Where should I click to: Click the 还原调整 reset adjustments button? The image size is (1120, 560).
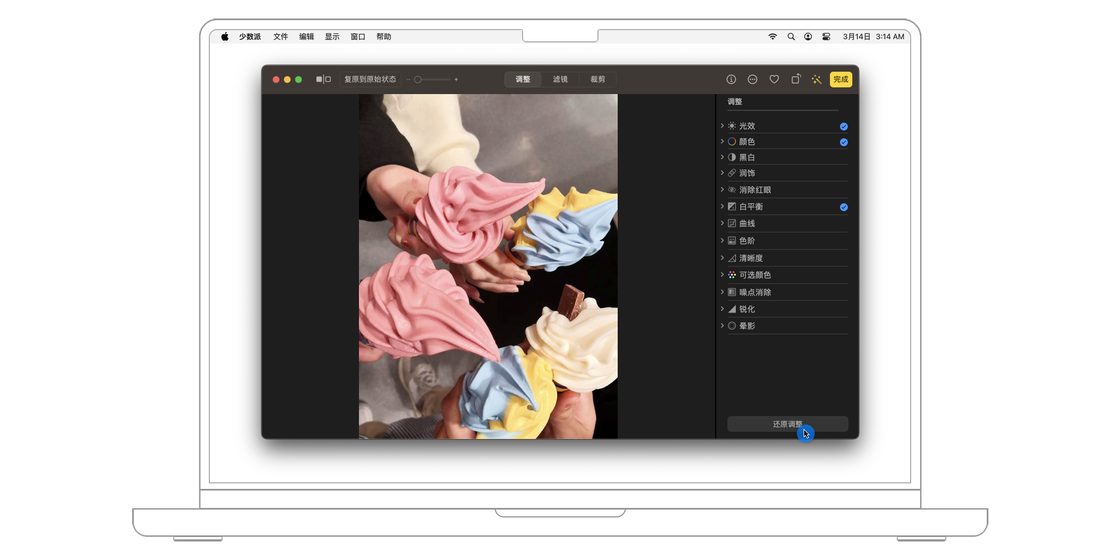click(x=787, y=424)
